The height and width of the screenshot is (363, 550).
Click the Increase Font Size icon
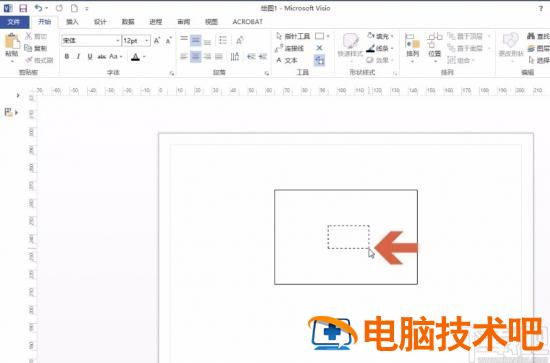(x=157, y=41)
